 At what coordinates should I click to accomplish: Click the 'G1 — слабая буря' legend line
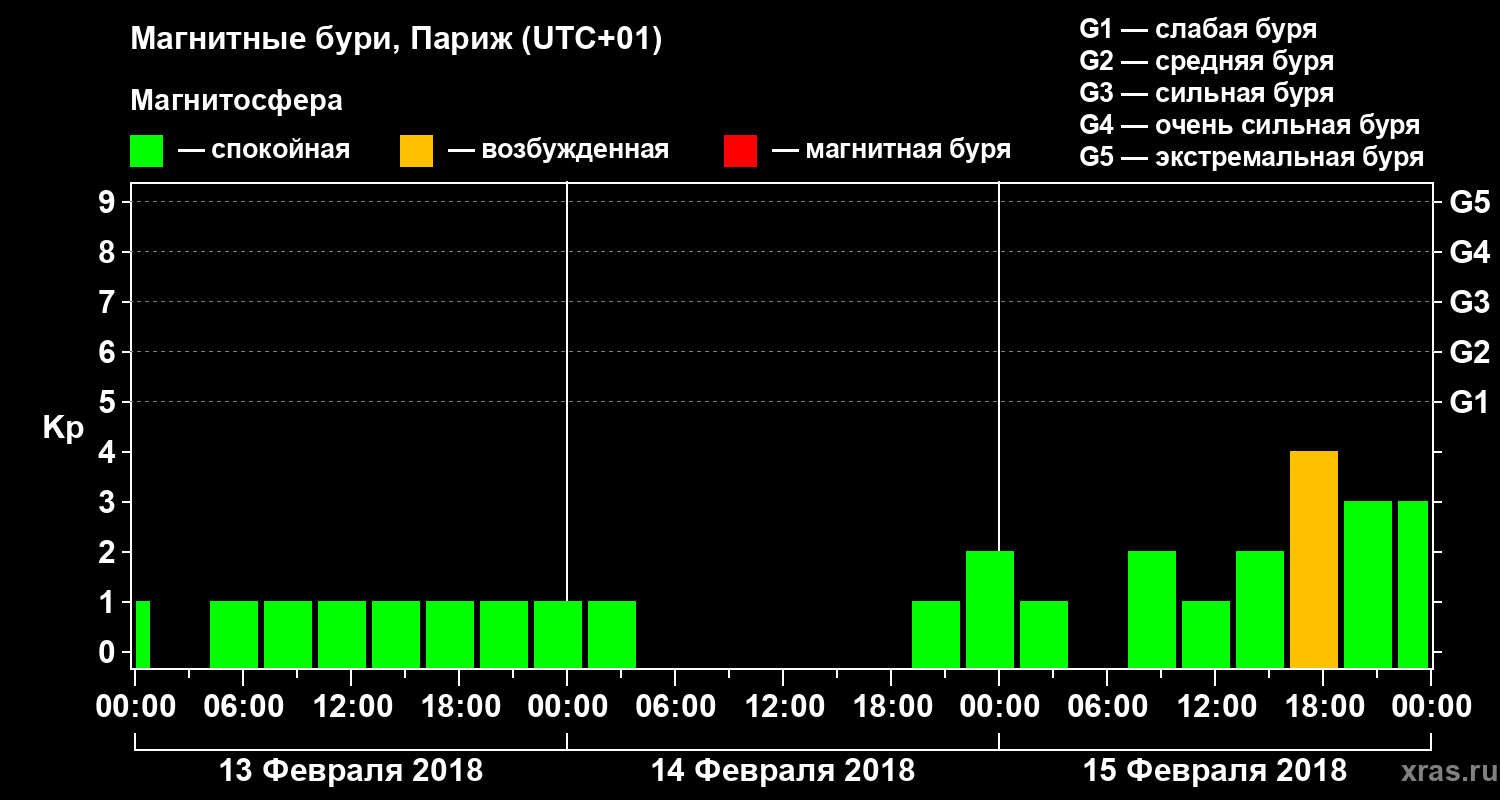(1198, 29)
